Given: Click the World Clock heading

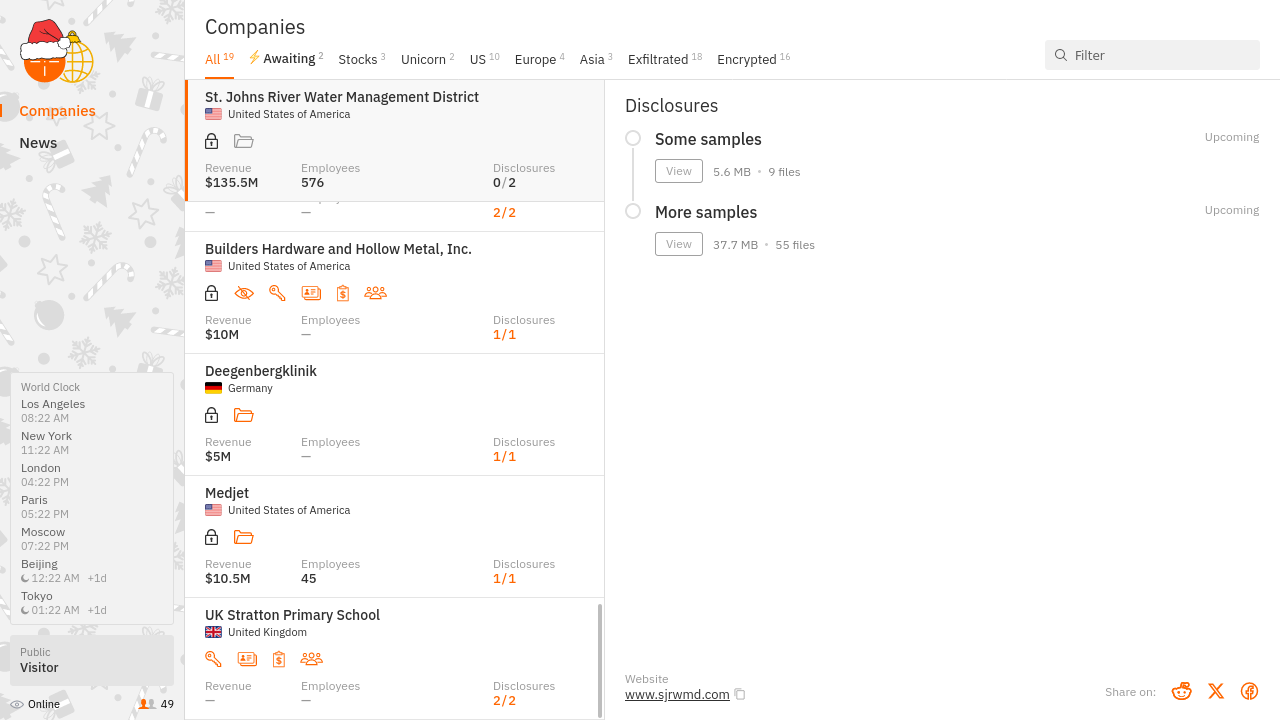Looking at the screenshot, I should [50, 387].
